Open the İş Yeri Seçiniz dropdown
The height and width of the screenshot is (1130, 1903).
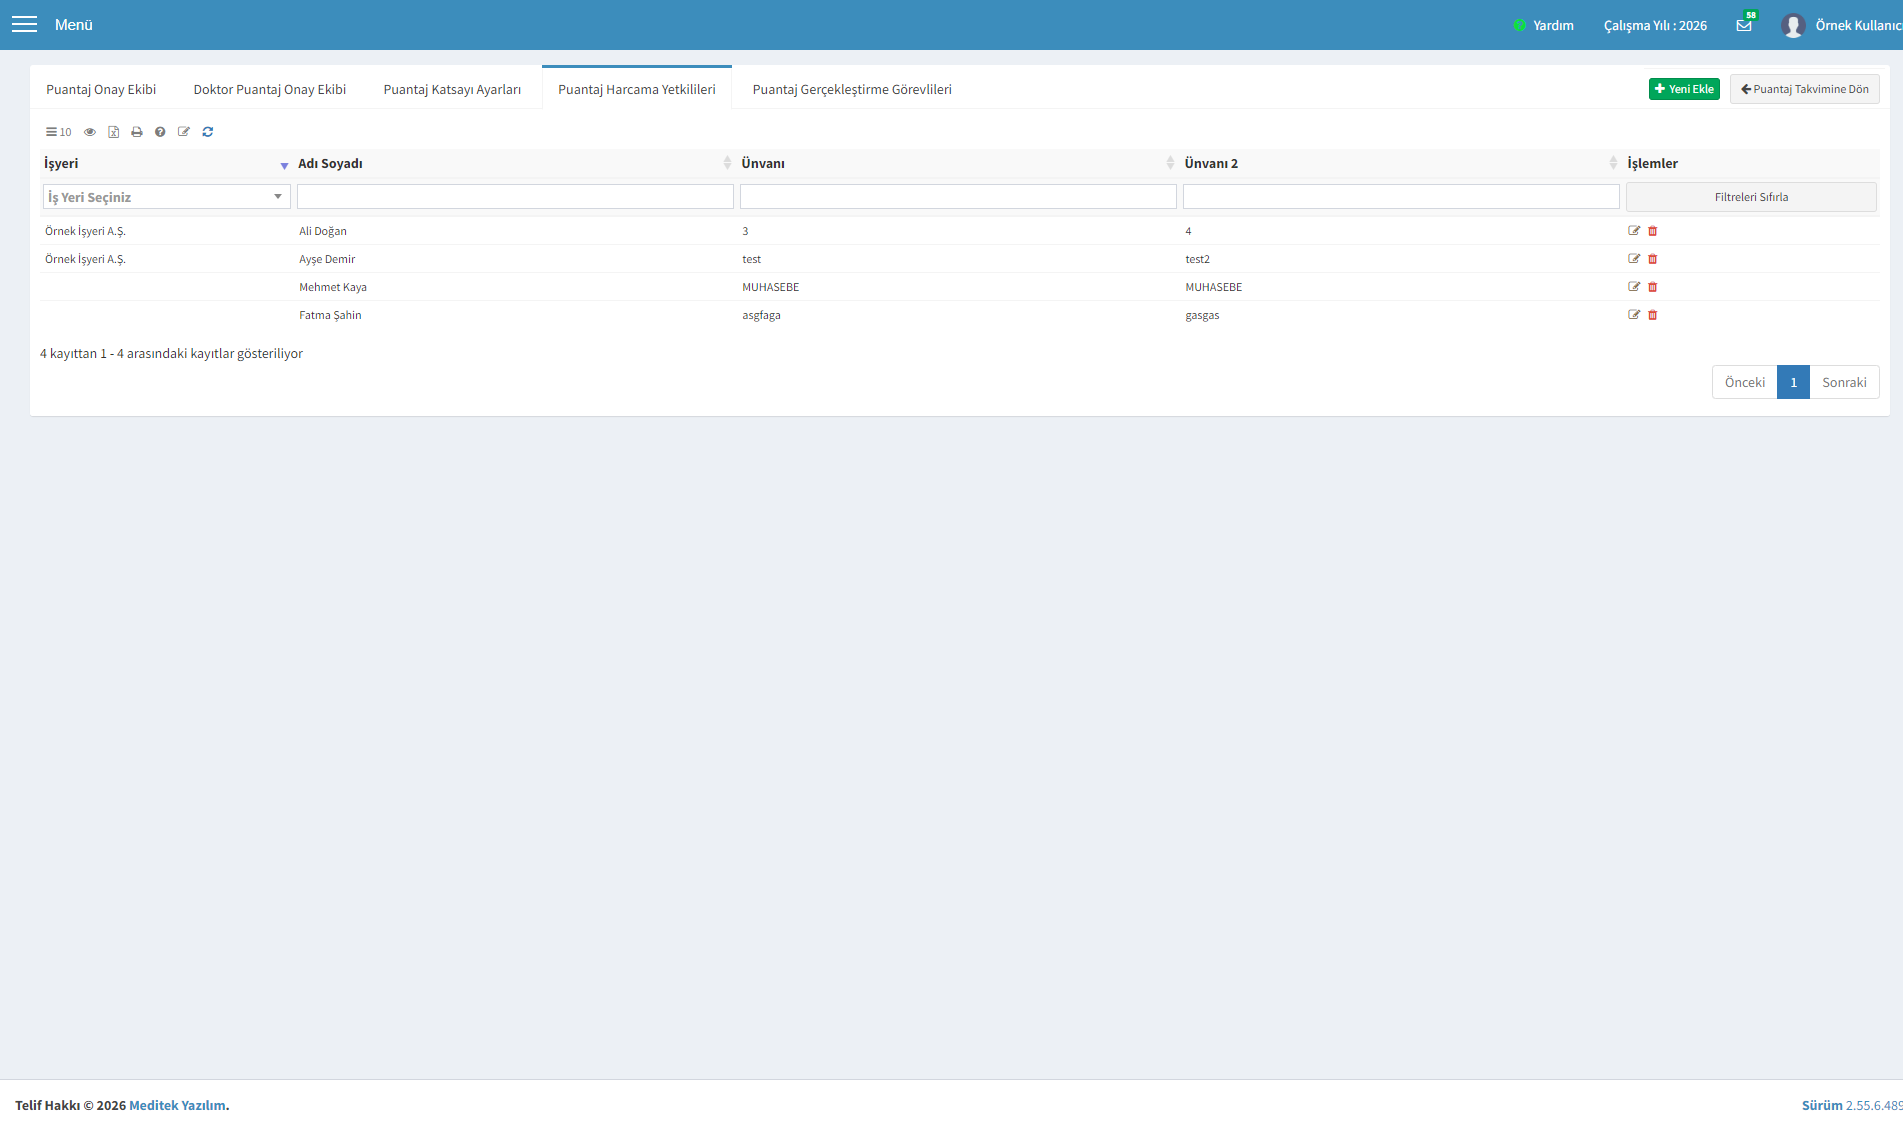click(x=166, y=197)
